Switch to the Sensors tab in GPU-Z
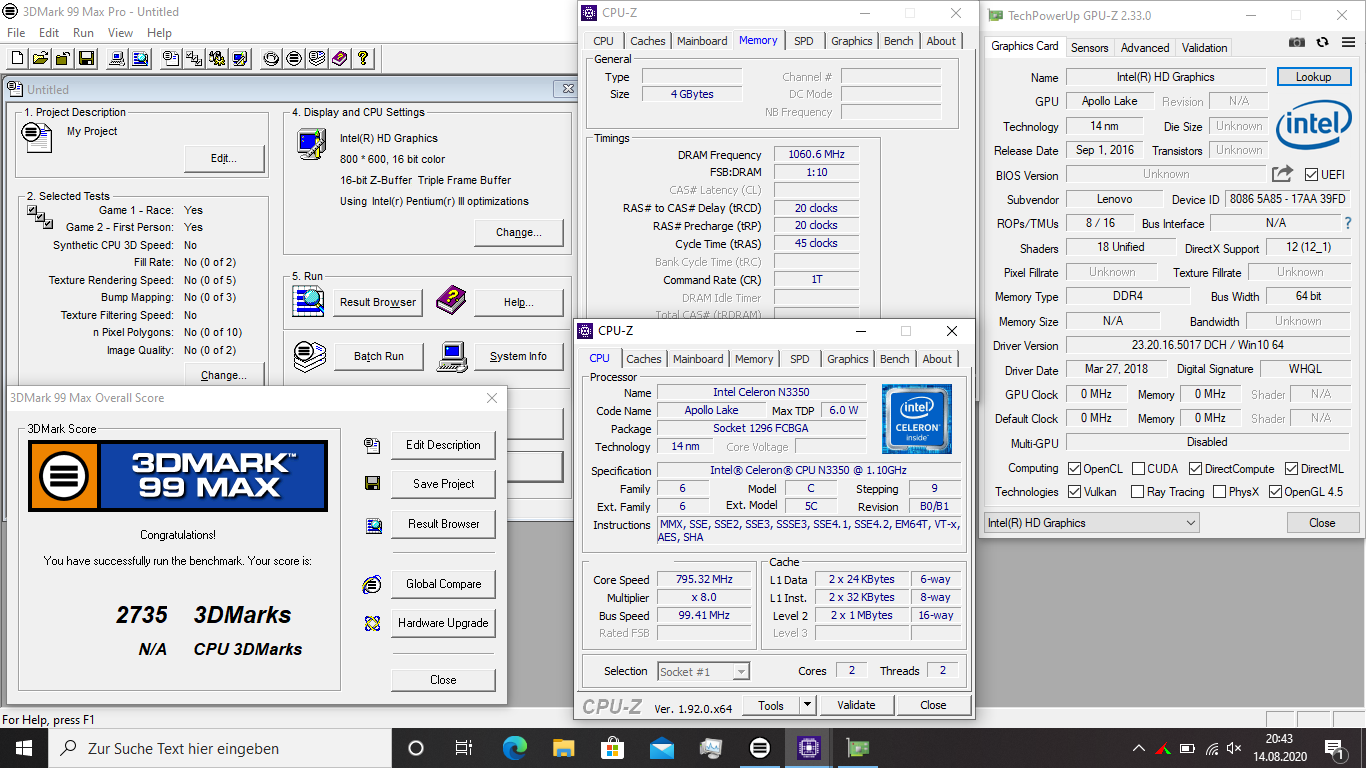Image resolution: width=1366 pixels, height=768 pixels. pyautogui.click(x=1089, y=48)
